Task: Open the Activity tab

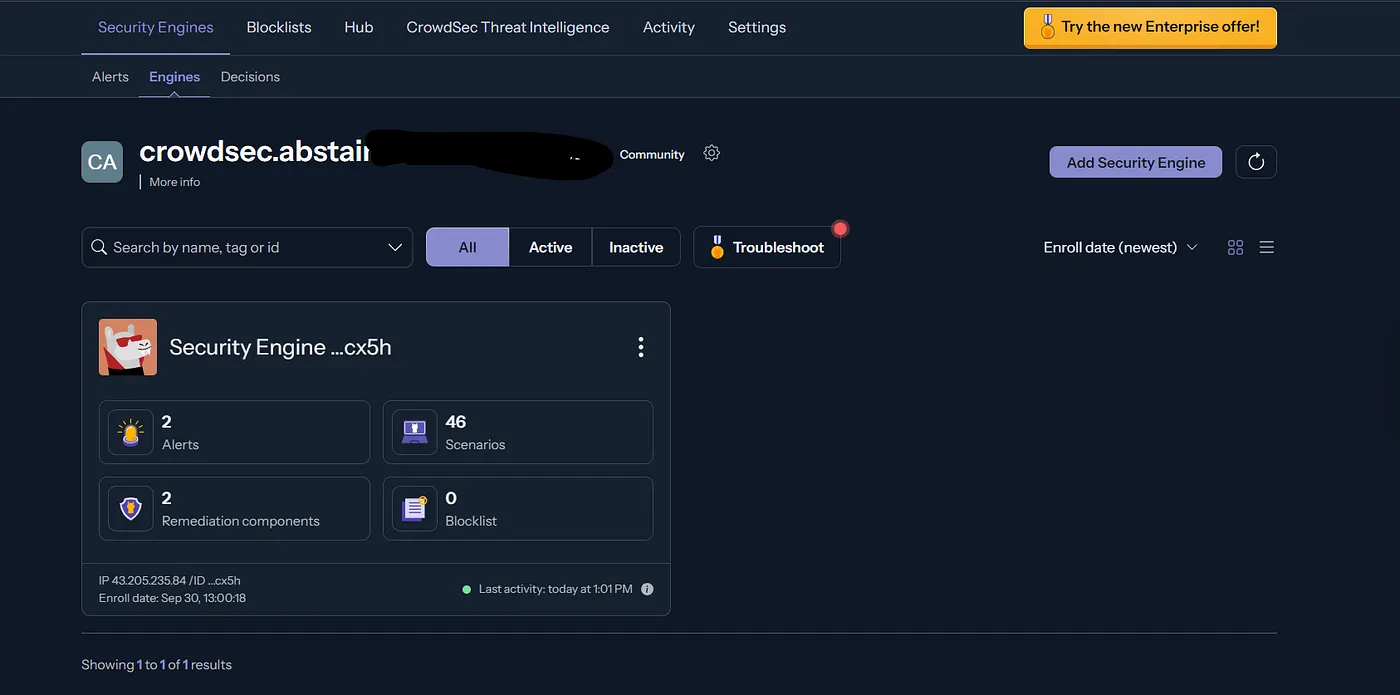Action: (x=669, y=27)
